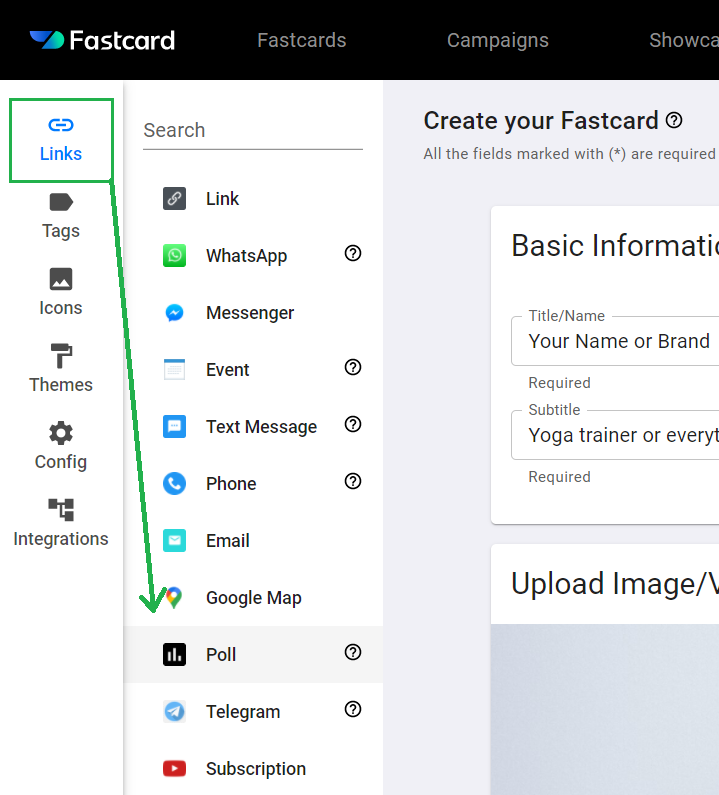Click the Google Map pin icon
The image size is (719, 795).
point(174,598)
